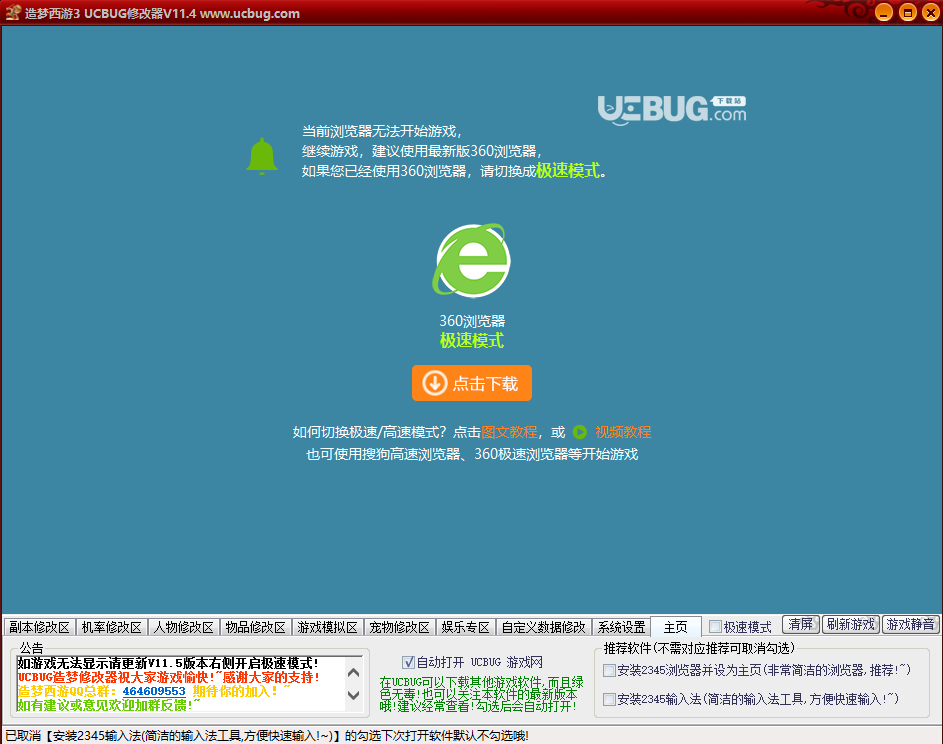Open the 图文教程 tutorial link
This screenshot has width=943, height=744.
pyautogui.click(x=509, y=432)
